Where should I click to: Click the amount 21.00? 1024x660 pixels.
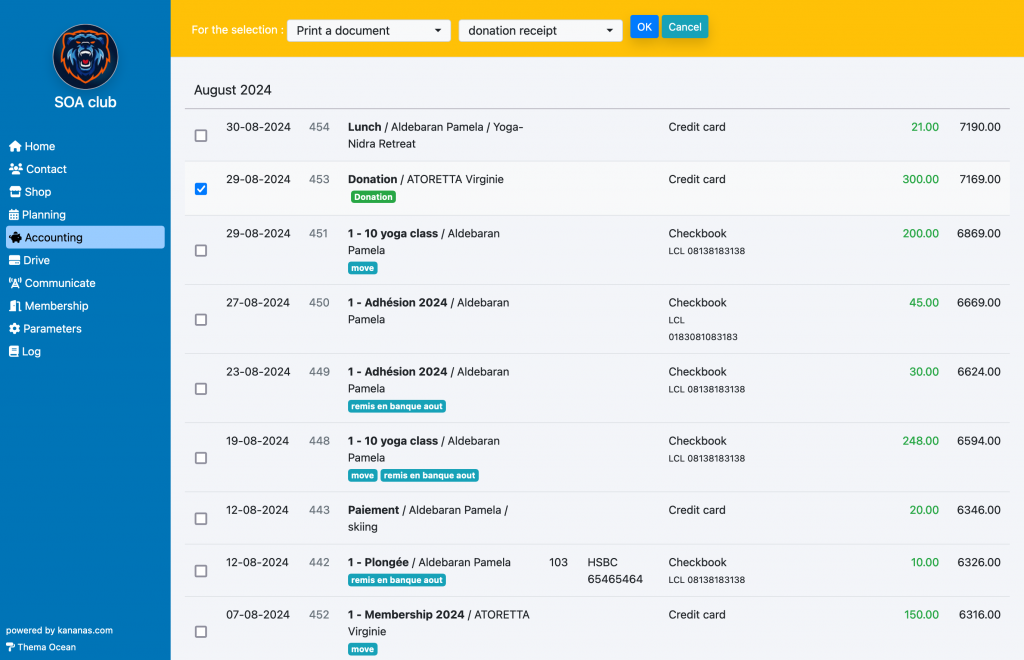(925, 127)
